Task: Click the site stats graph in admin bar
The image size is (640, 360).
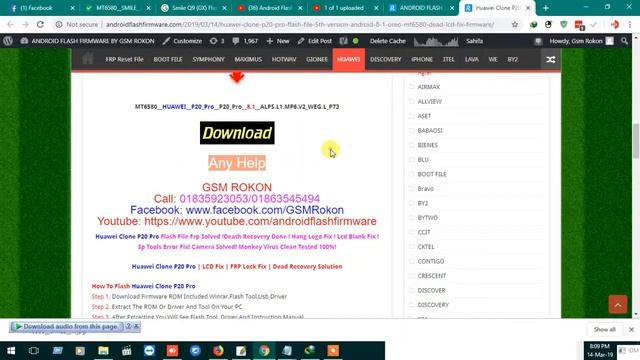Action: 436,41
